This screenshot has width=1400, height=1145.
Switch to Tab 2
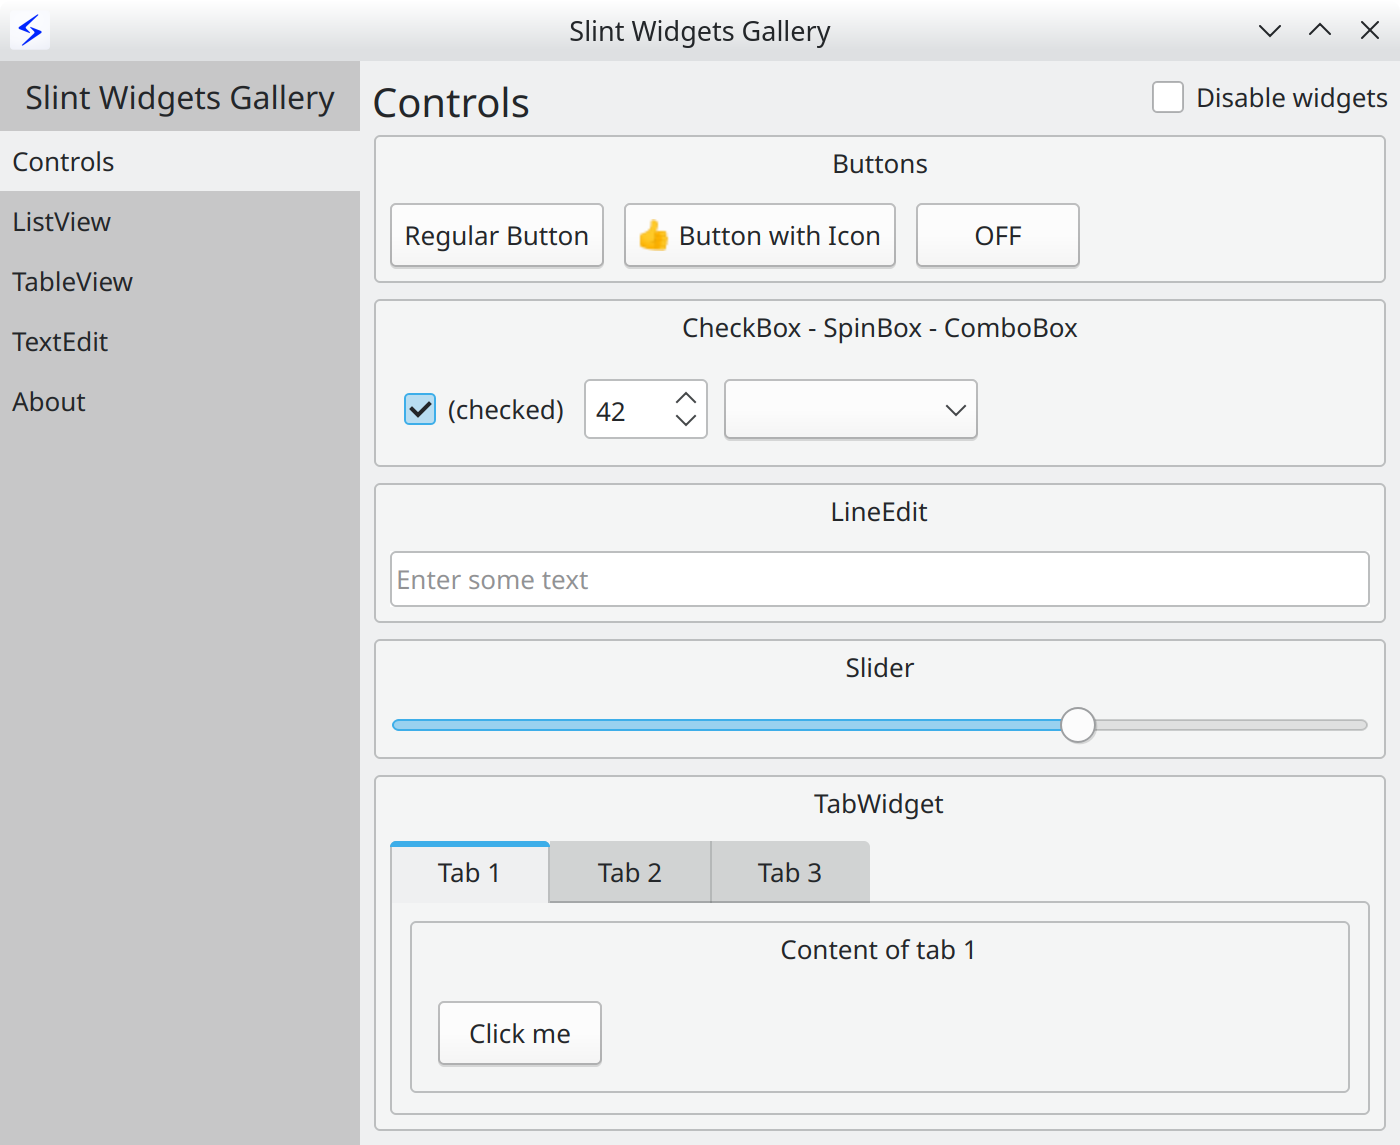[x=629, y=871]
